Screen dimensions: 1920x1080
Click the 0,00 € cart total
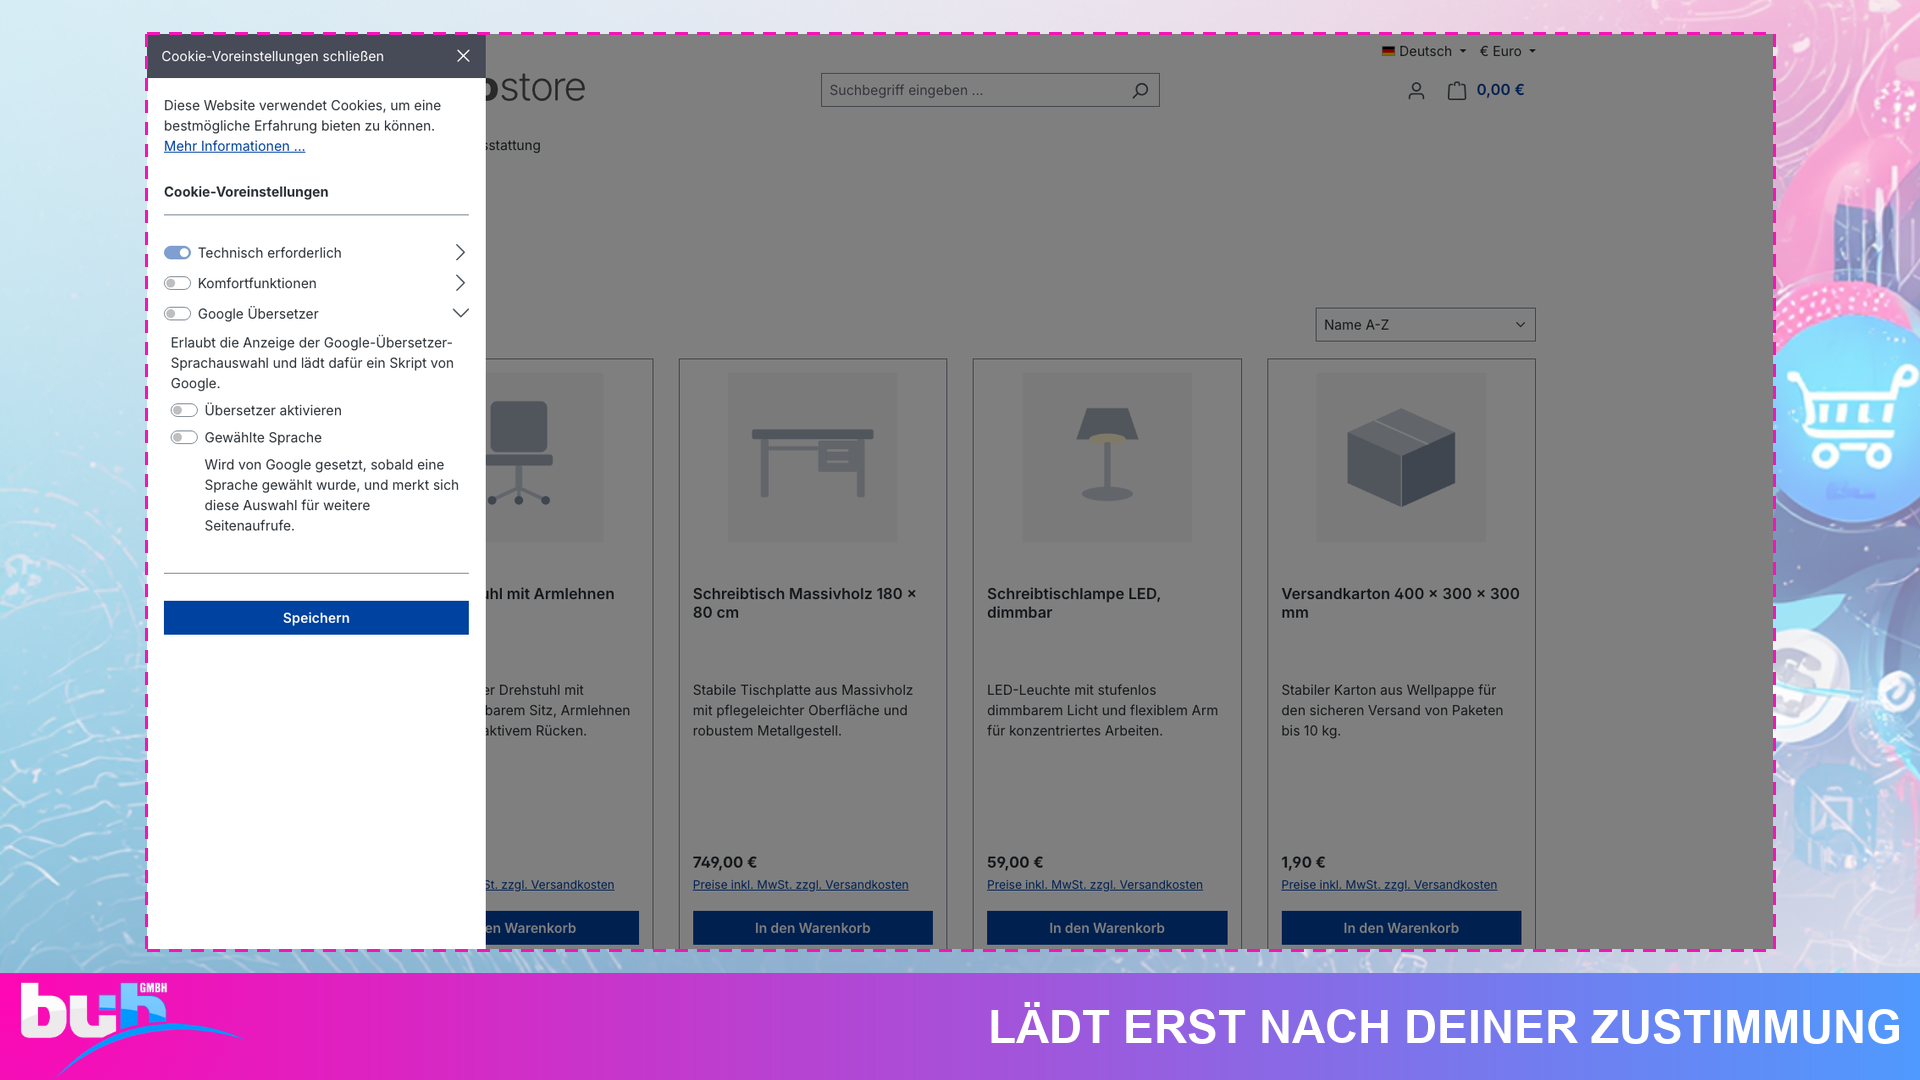pyautogui.click(x=1501, y=90)
